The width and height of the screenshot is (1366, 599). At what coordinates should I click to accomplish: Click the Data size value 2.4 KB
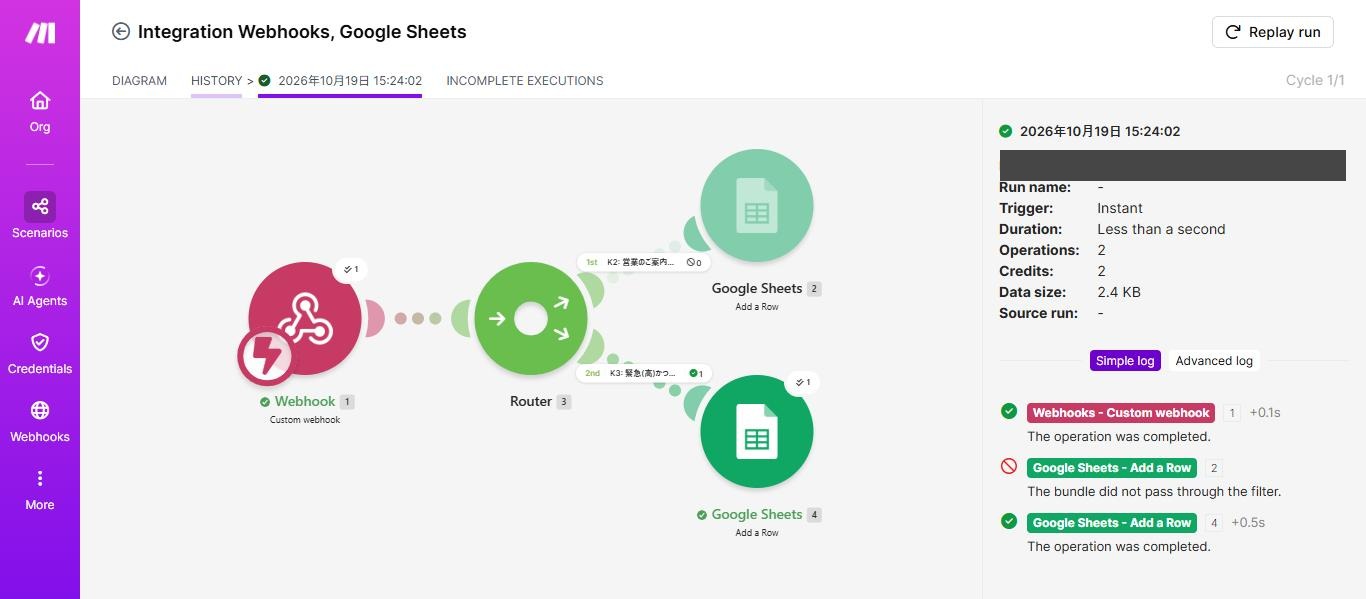pyautogui.click(x=1119, y=292)
